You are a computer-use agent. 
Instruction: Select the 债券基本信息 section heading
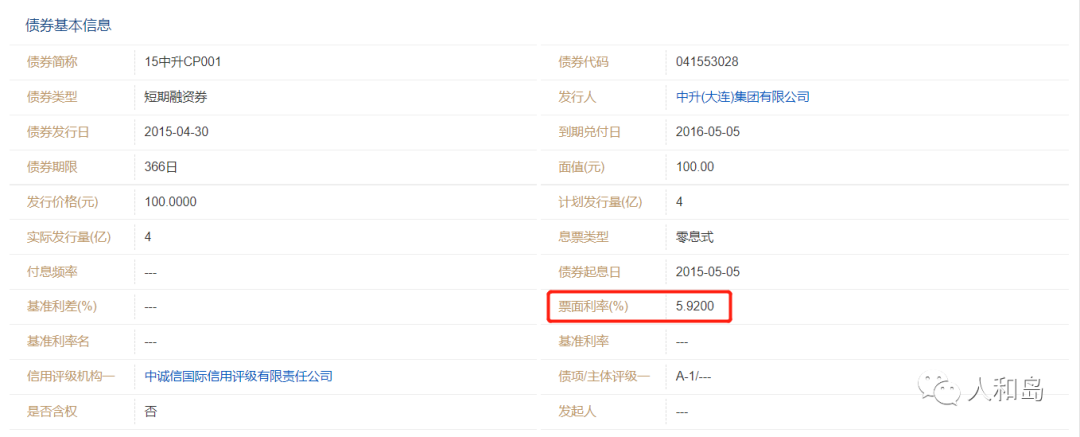pos(68,26)
